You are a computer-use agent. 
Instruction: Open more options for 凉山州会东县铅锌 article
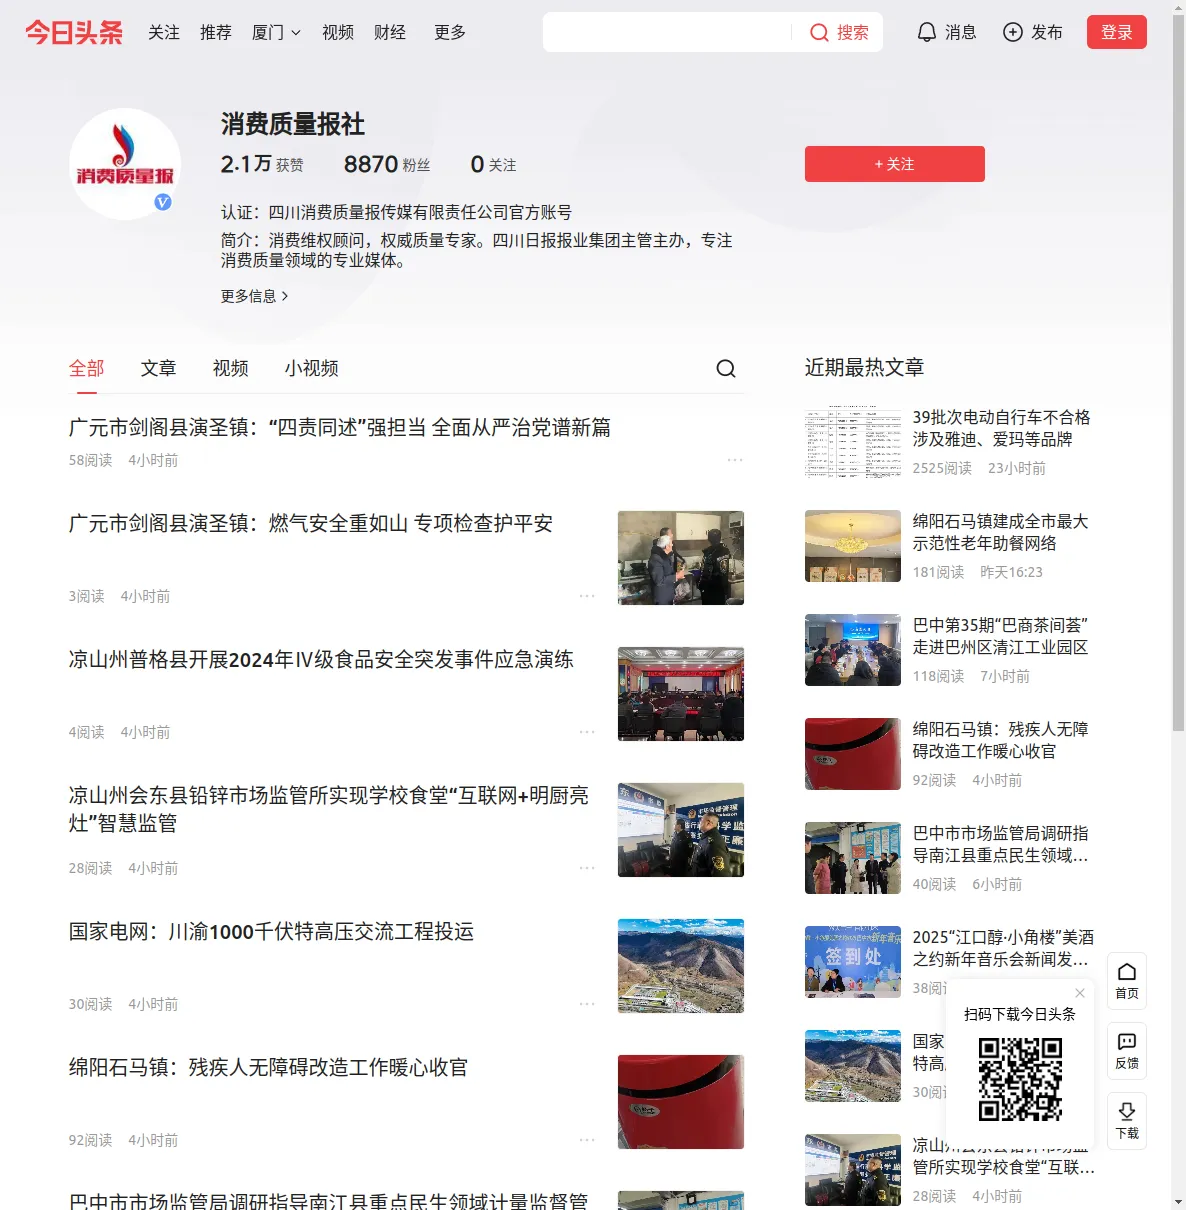(x=587, y=868)
